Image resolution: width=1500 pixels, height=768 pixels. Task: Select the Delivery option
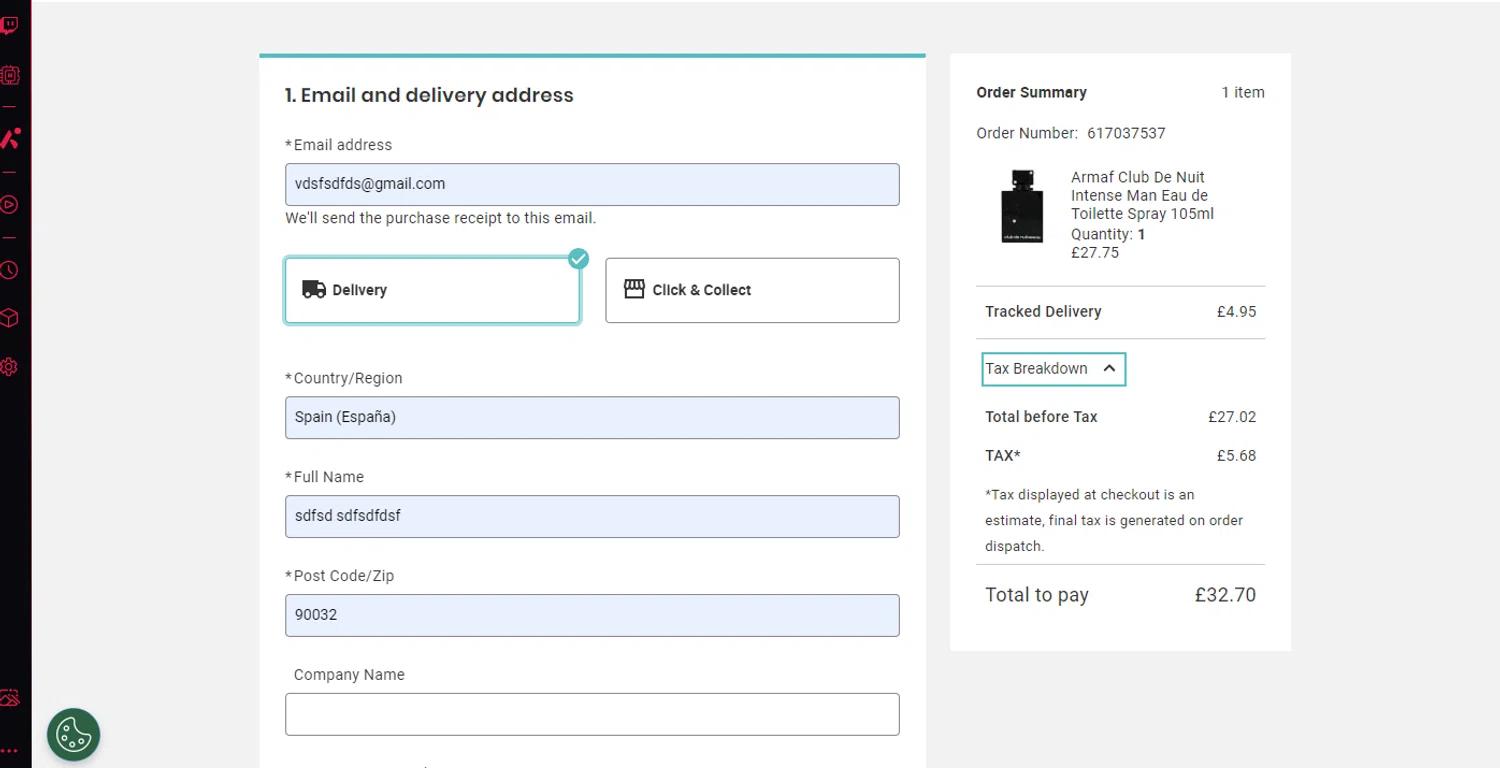(432, 290)
